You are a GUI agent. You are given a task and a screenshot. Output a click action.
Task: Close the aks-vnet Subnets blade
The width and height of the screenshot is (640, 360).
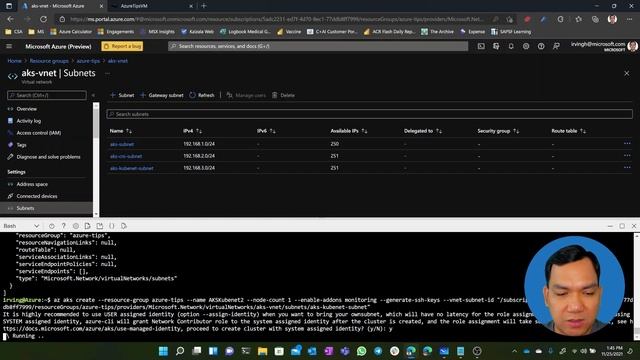point(627,73)
